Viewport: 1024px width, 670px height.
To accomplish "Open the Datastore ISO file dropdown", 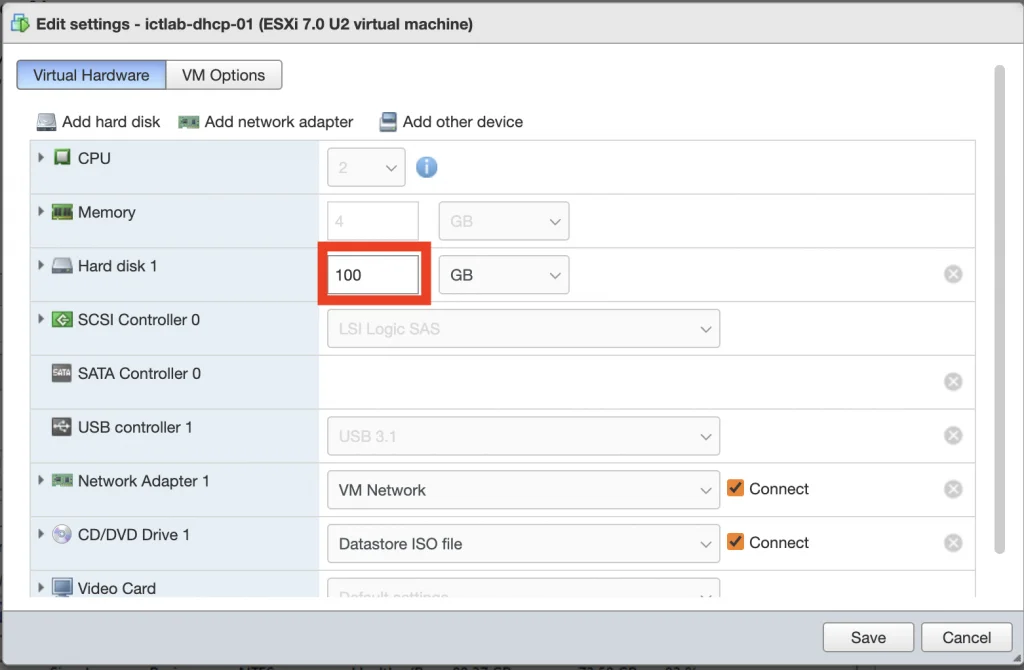I will 523,544.
